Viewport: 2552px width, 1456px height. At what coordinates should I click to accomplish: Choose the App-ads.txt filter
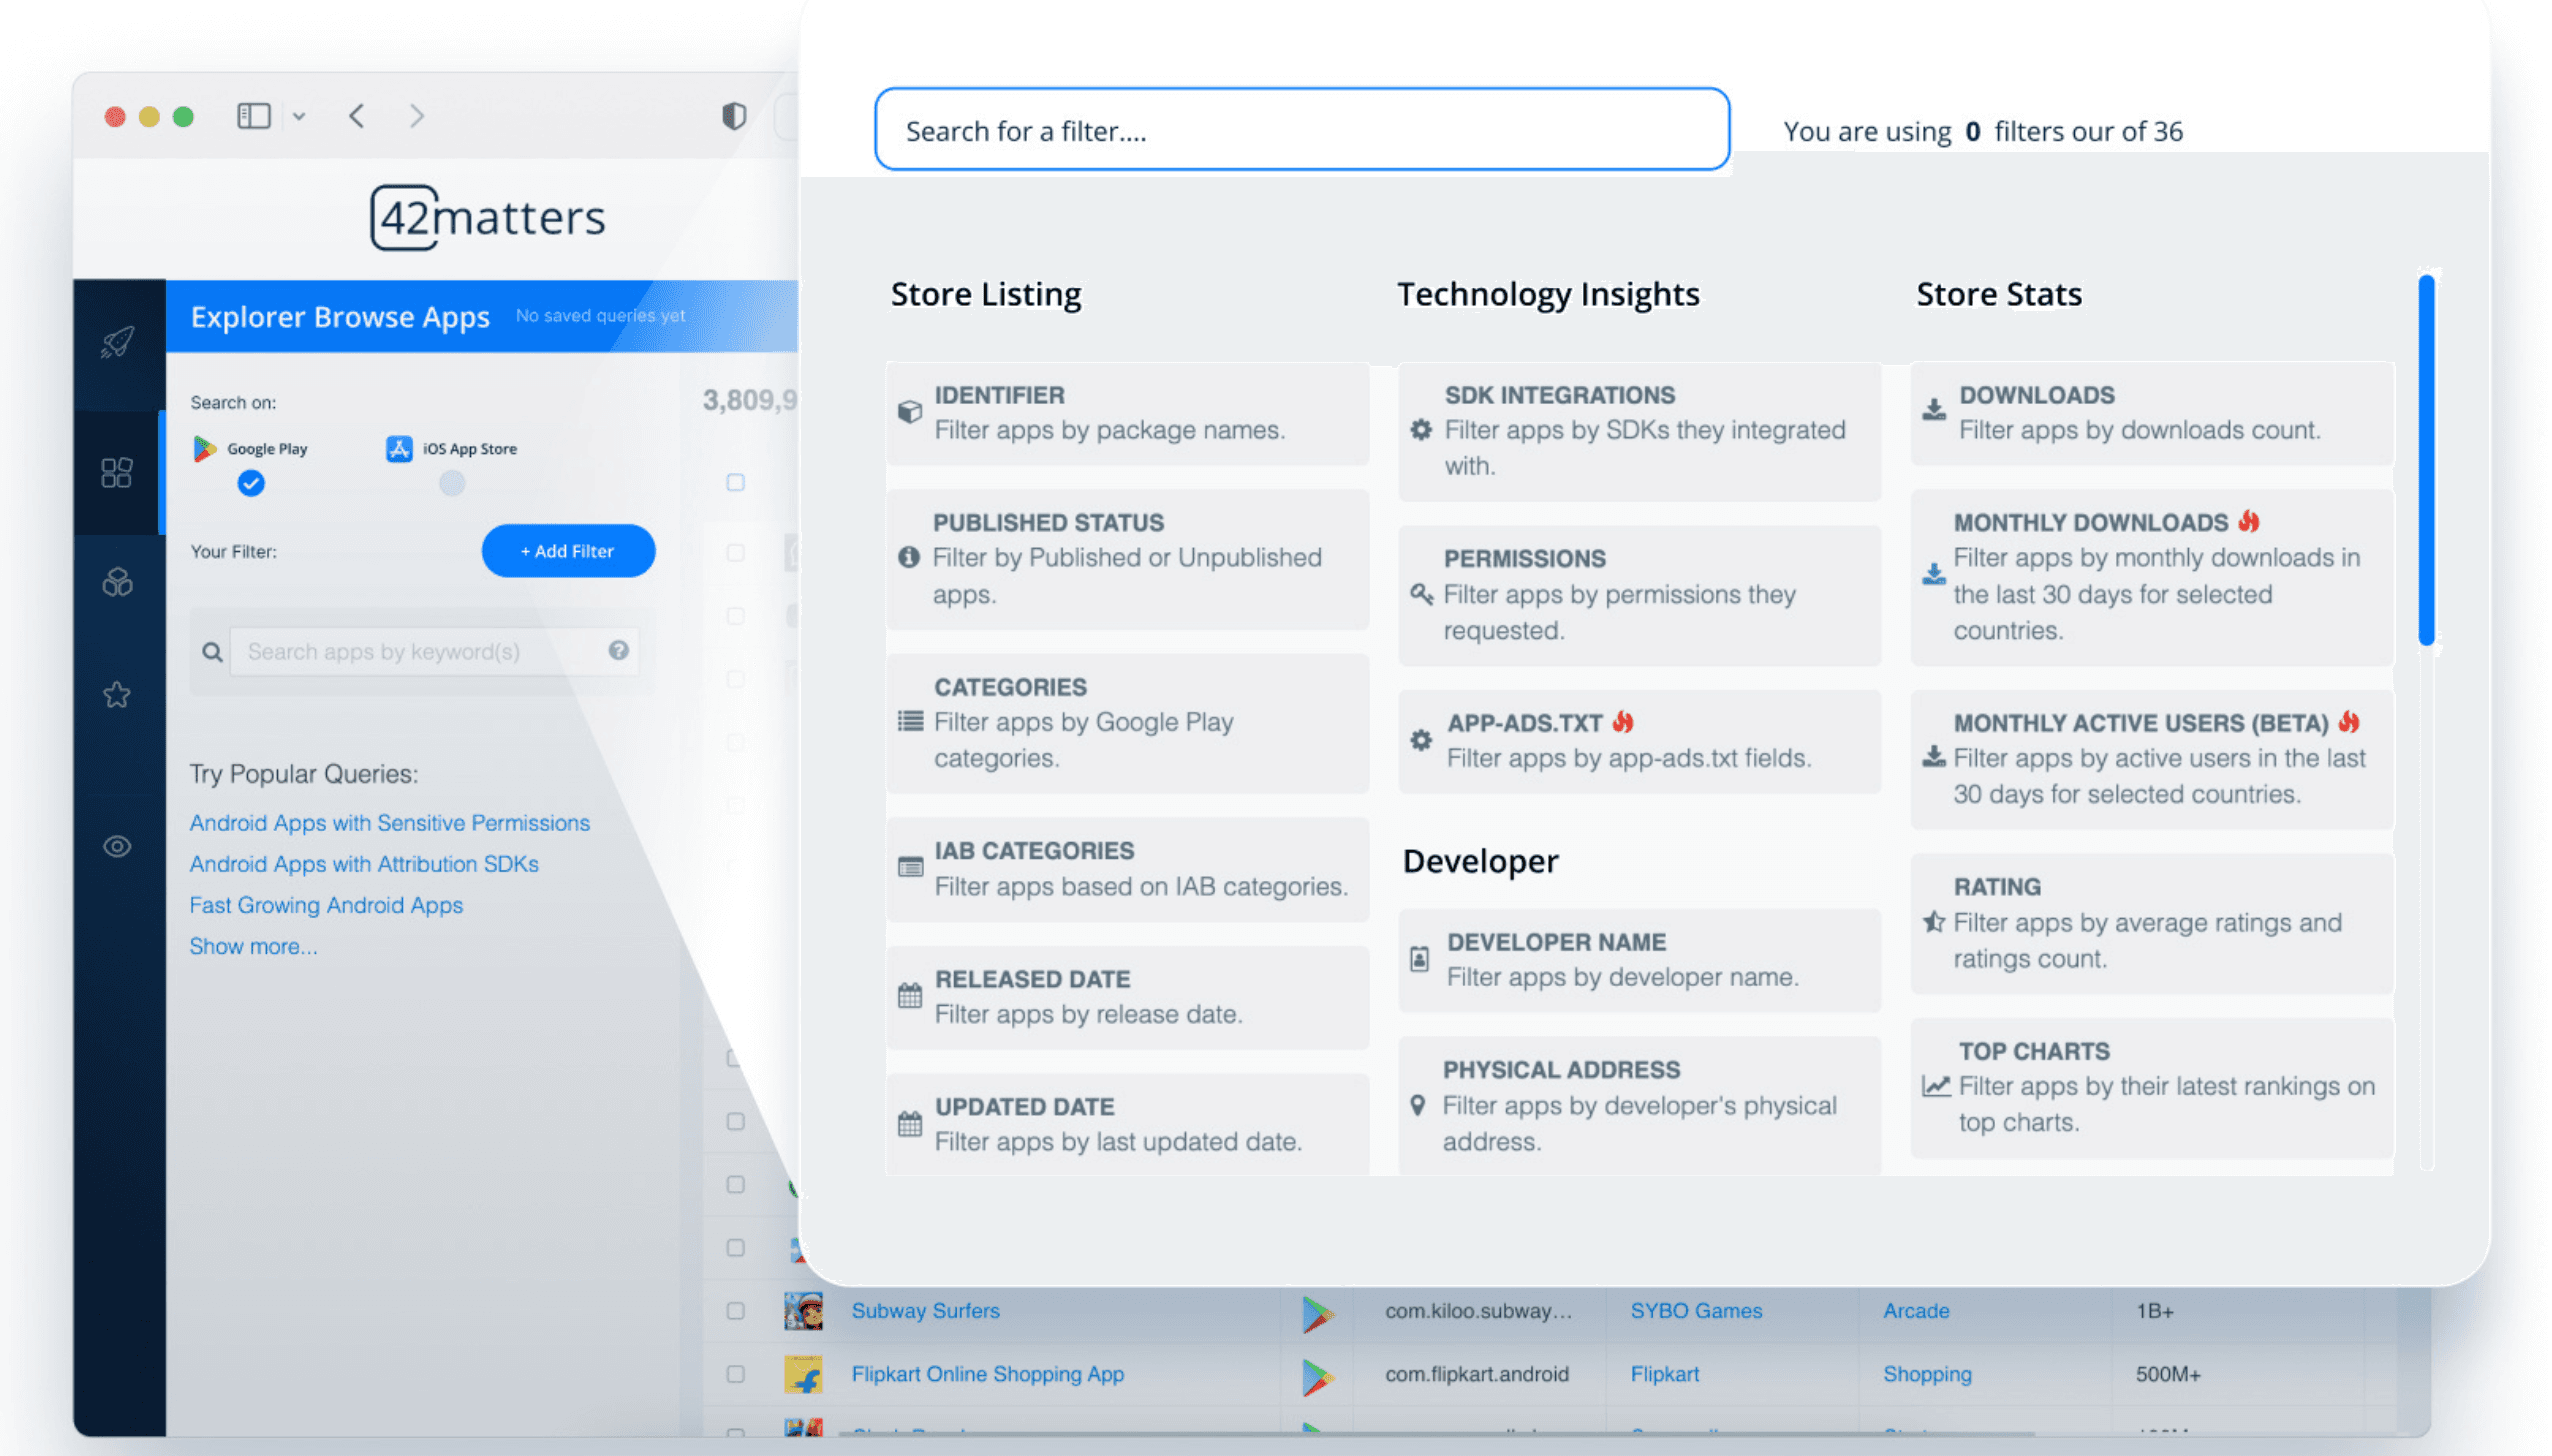pyautogui.click(x=1639, y=741)
